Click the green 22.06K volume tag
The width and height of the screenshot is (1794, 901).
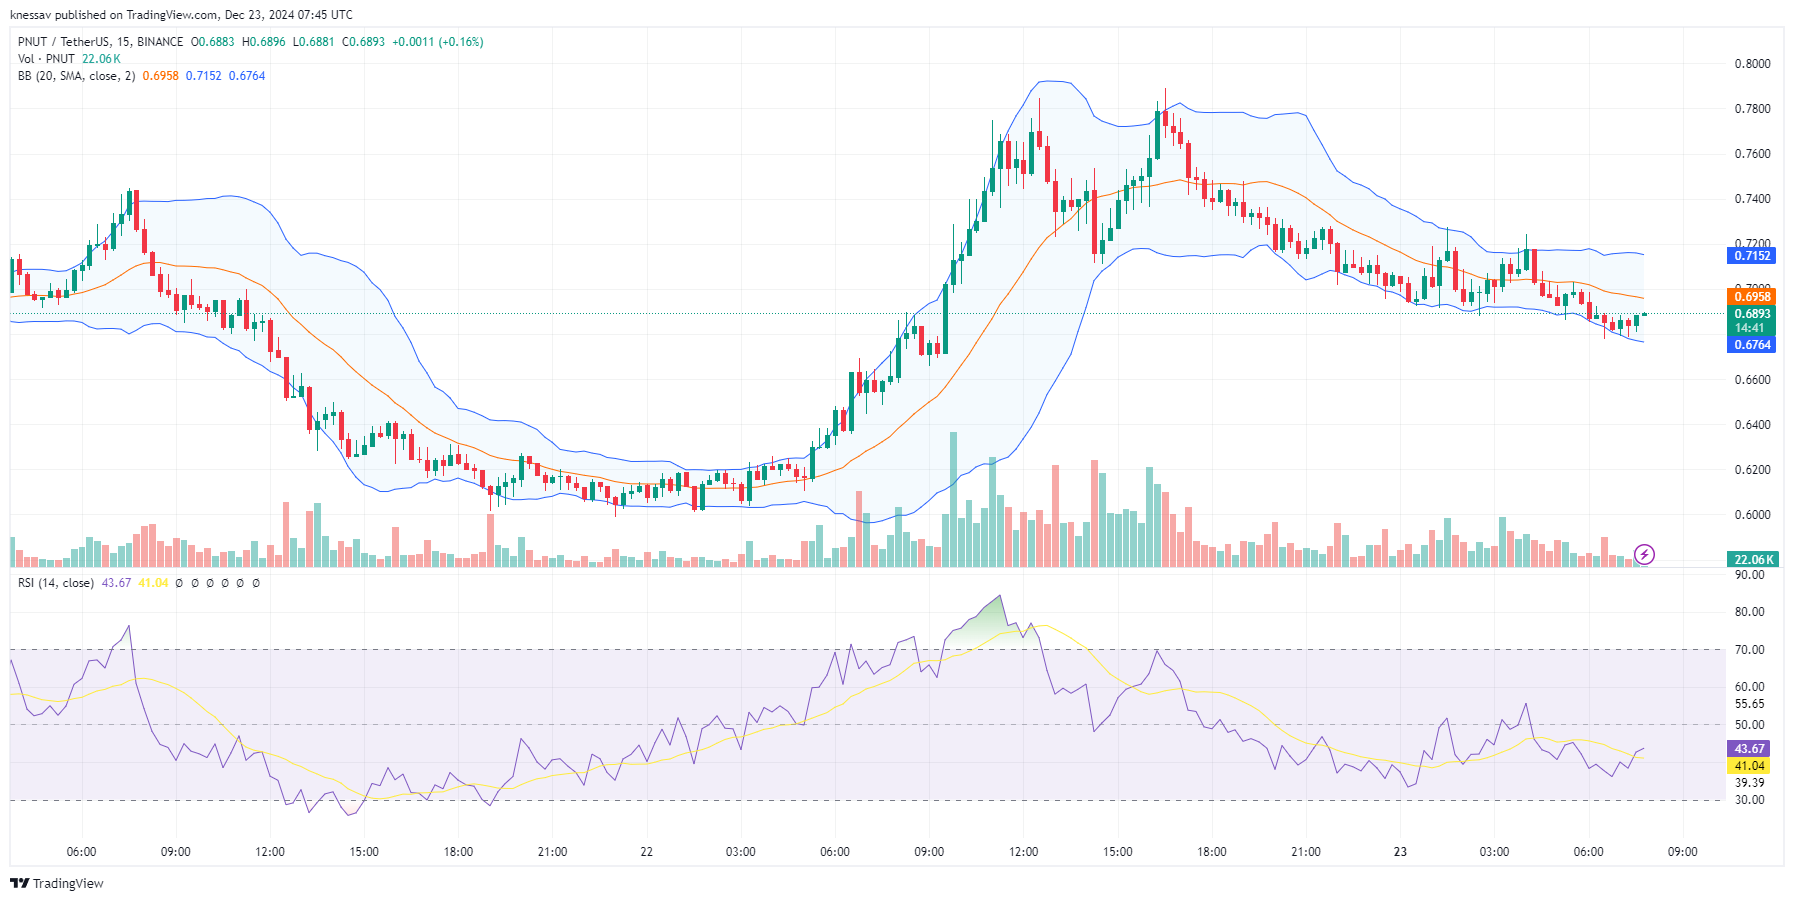coord(1752,560)
